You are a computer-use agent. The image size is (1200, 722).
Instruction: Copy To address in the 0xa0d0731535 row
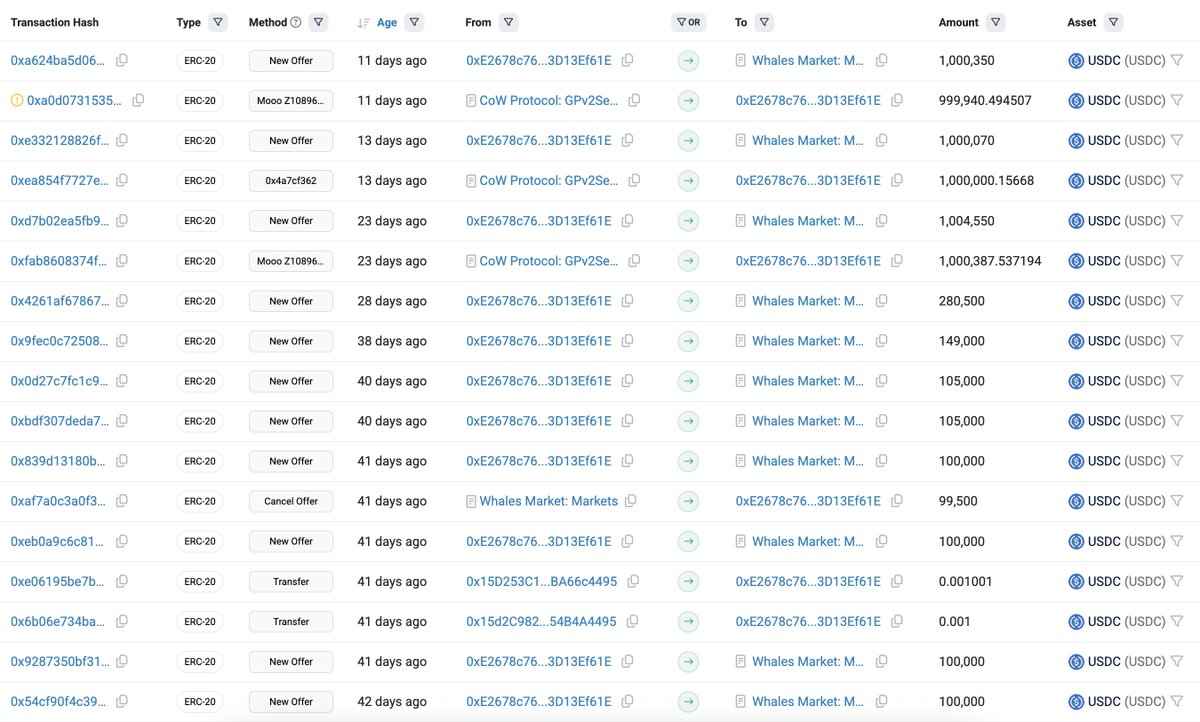point(897,101)
